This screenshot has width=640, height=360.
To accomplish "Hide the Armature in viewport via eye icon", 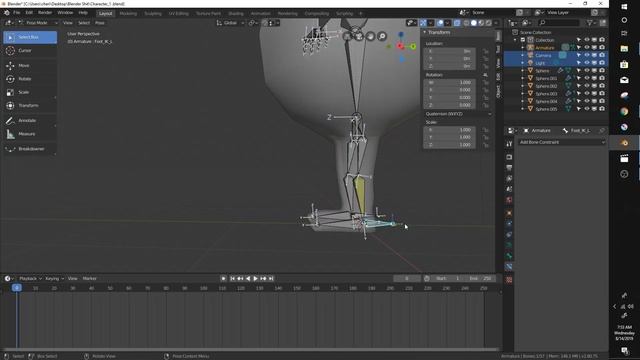I will [x=587, y=48].
